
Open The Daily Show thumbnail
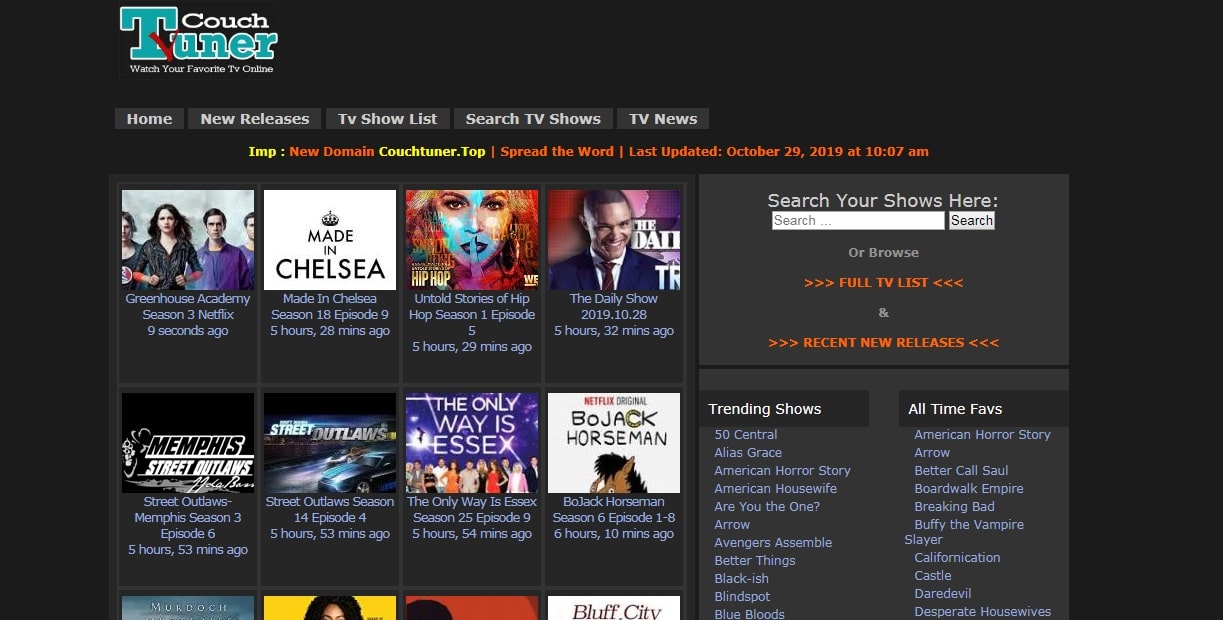click(614, 240)
